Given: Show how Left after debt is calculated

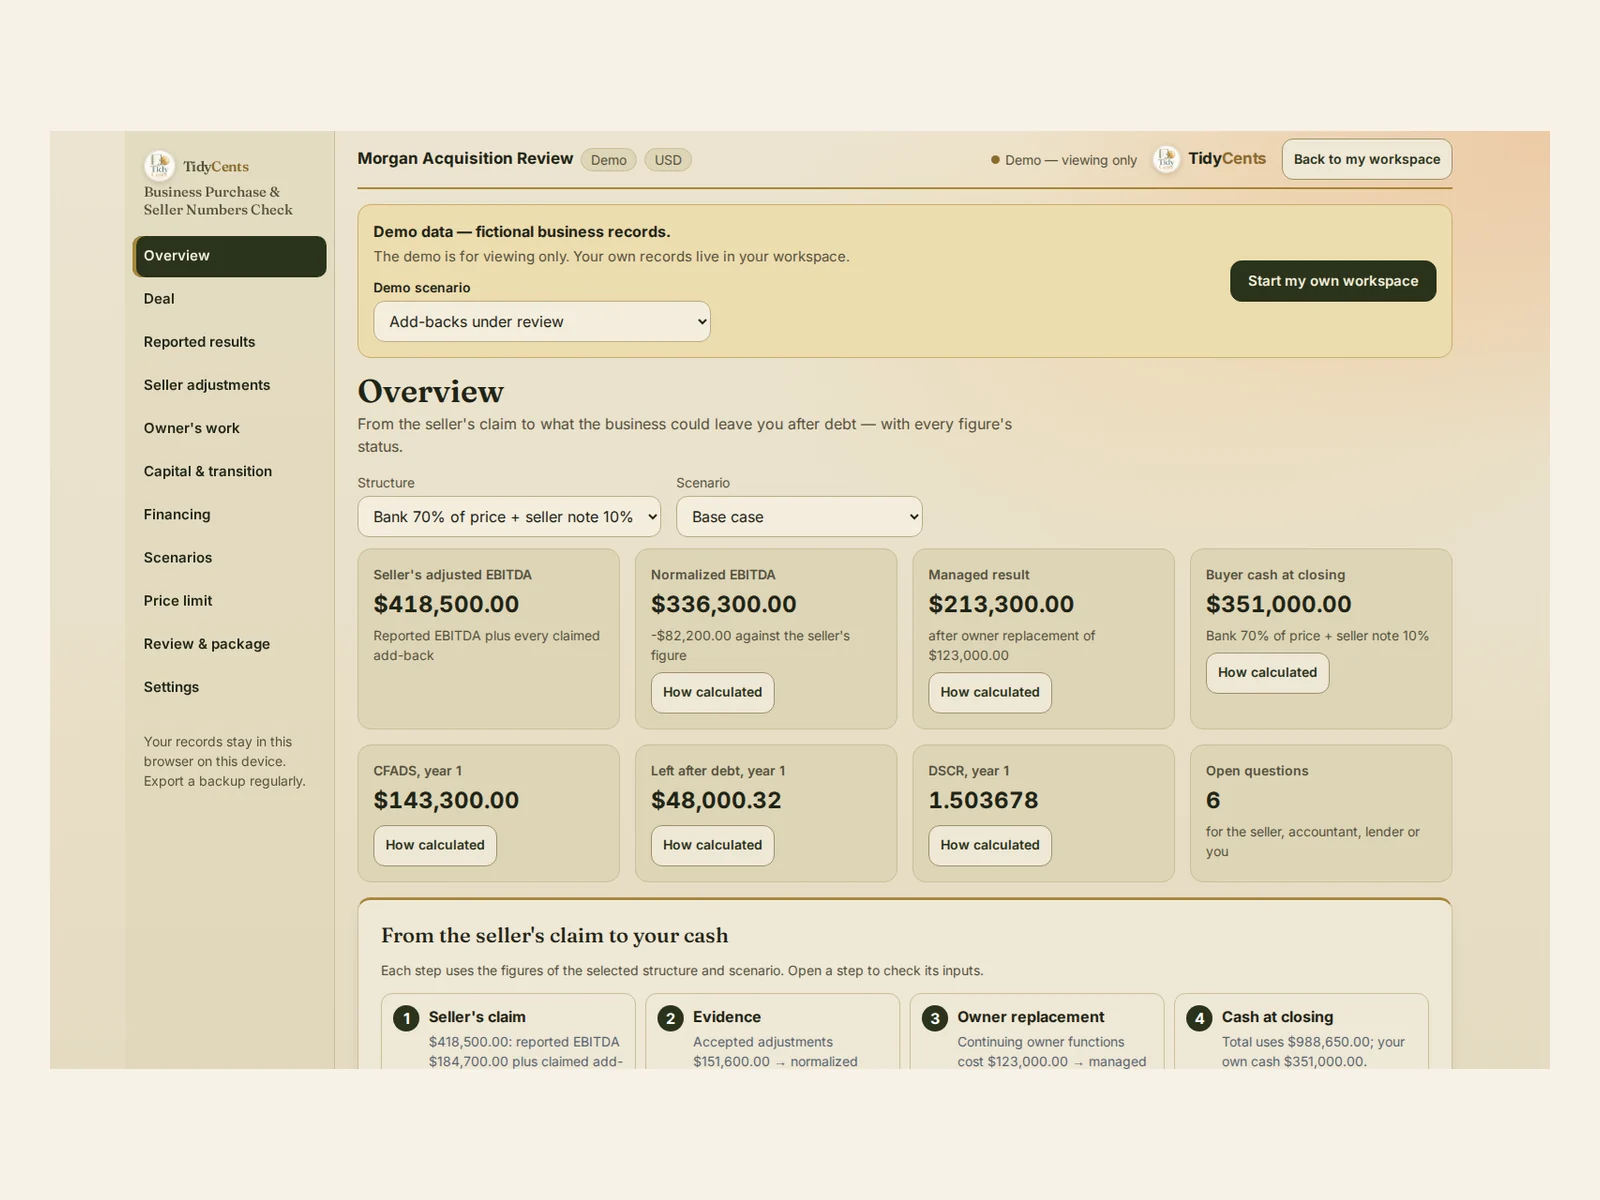Looking at the screenshot, I should point(712,846).
